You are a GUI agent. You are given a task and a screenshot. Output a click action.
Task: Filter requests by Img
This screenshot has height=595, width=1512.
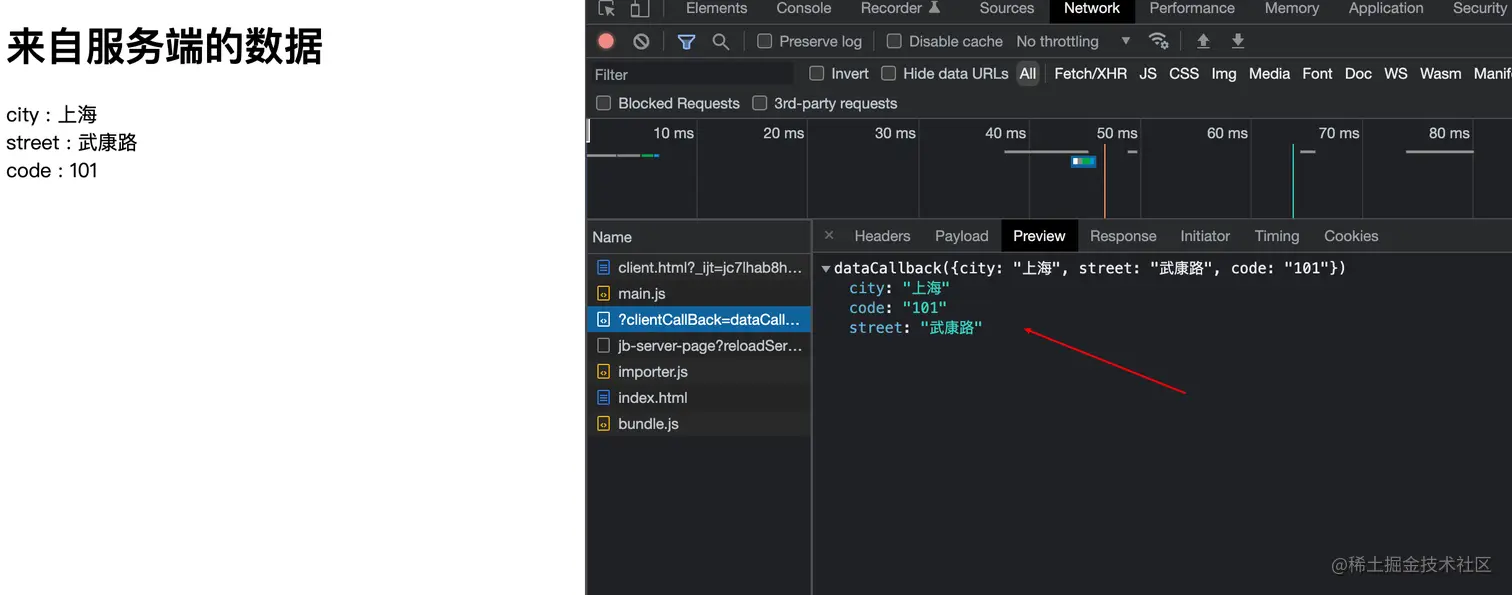tap(1224, 73)
